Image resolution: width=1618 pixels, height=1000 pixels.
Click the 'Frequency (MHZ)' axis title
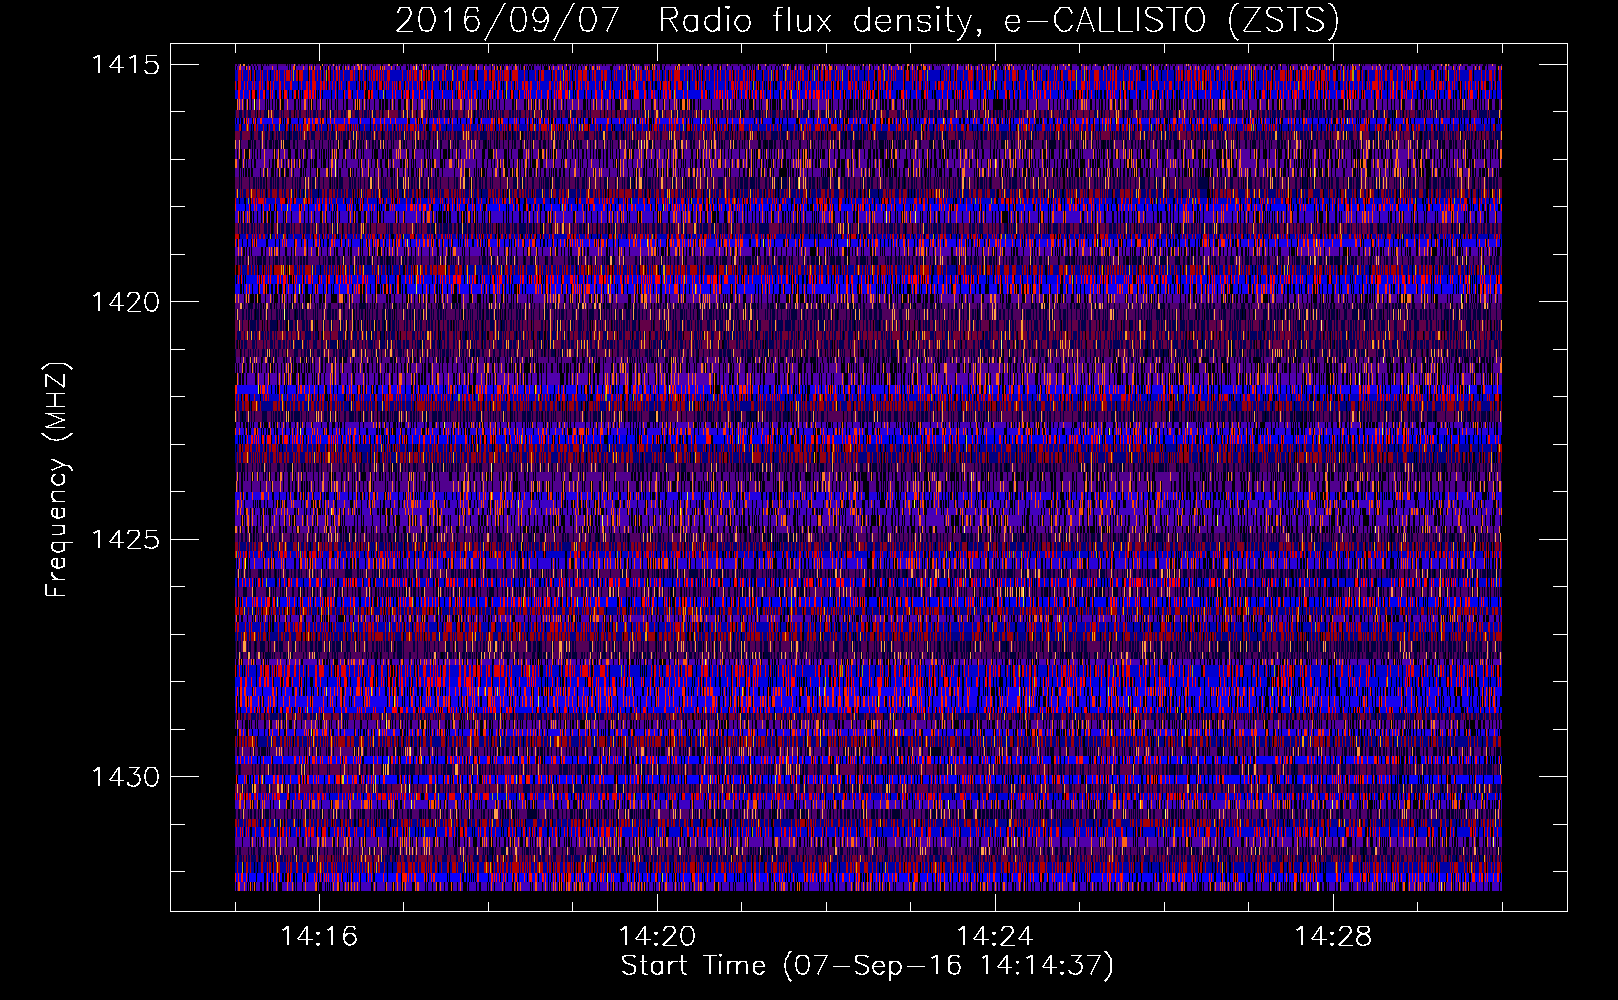pyautogui.click(x=58, y=479)
